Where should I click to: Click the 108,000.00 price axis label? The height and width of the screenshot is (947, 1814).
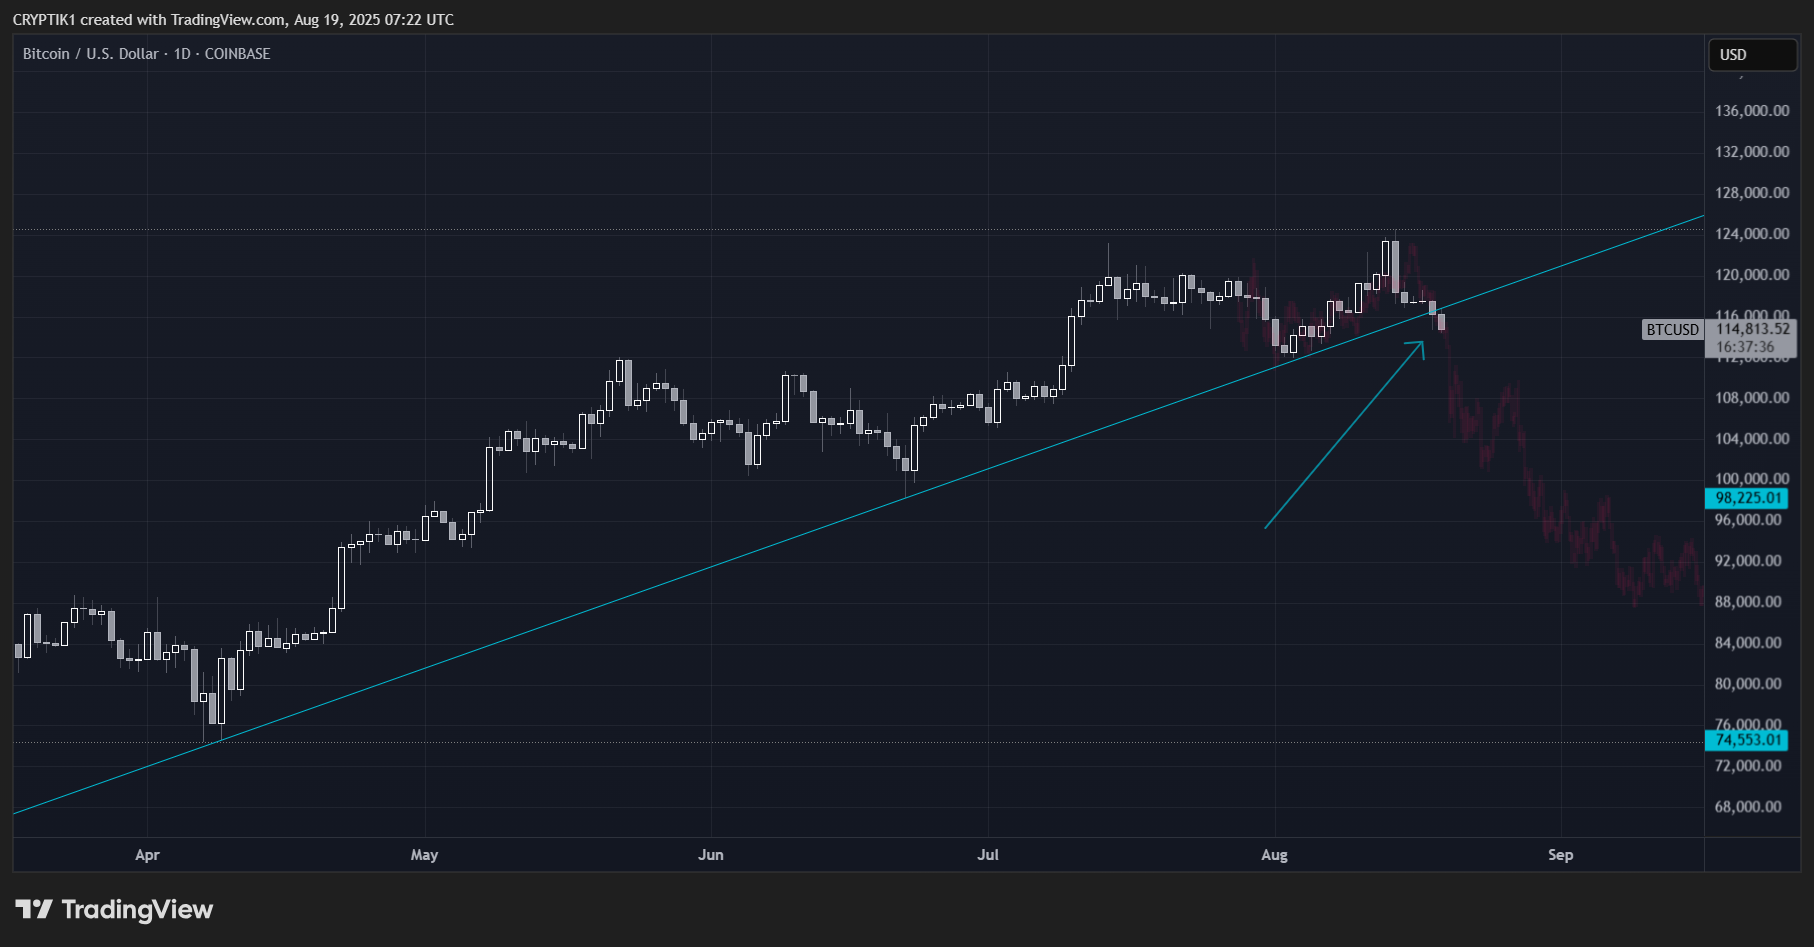coord(1752,398)
